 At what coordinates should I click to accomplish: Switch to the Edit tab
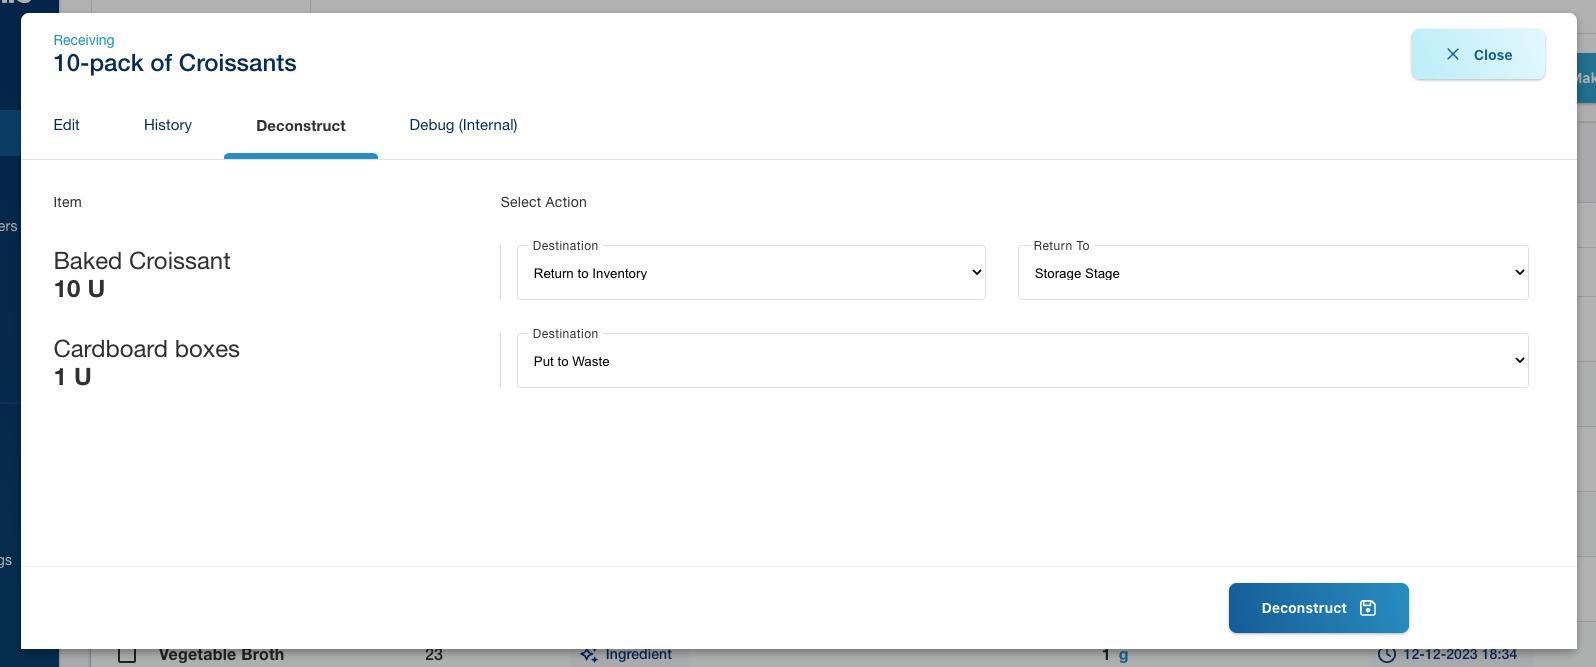coord(67,125)
